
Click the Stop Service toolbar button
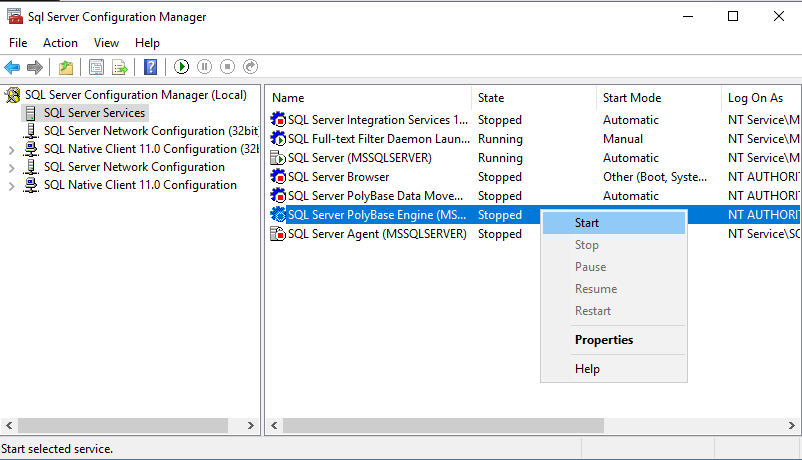(227, 67)
